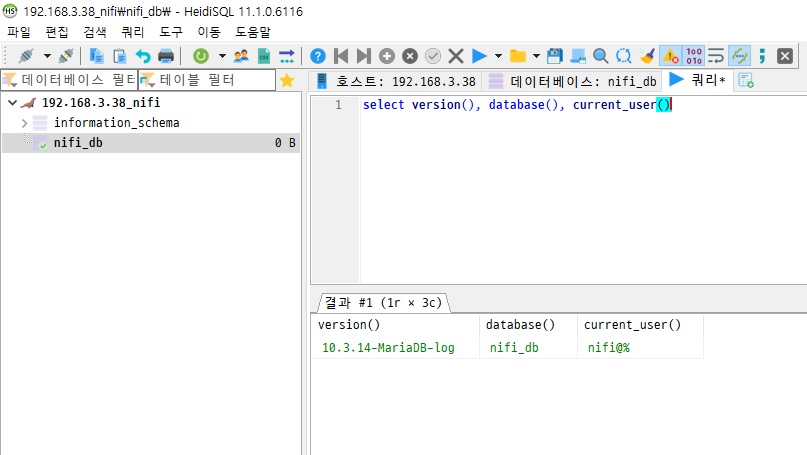Select the nifi_db database tree item
The image size is (807, 455).
(x=151, y=143)
